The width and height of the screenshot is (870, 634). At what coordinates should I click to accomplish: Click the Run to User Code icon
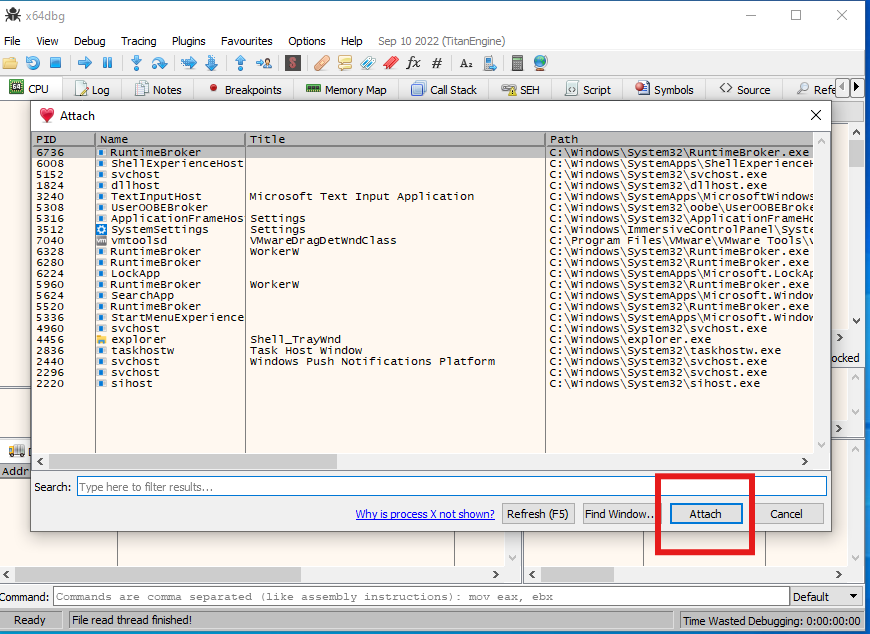point(264,63)
